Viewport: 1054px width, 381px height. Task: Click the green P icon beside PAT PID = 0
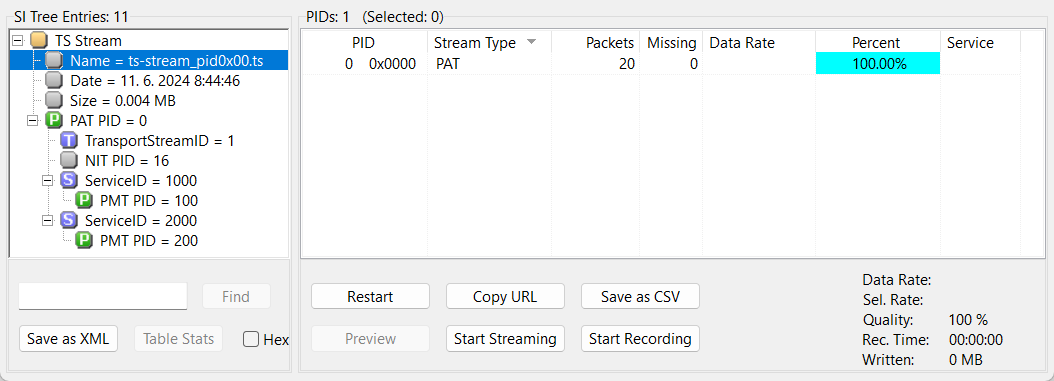54,121
